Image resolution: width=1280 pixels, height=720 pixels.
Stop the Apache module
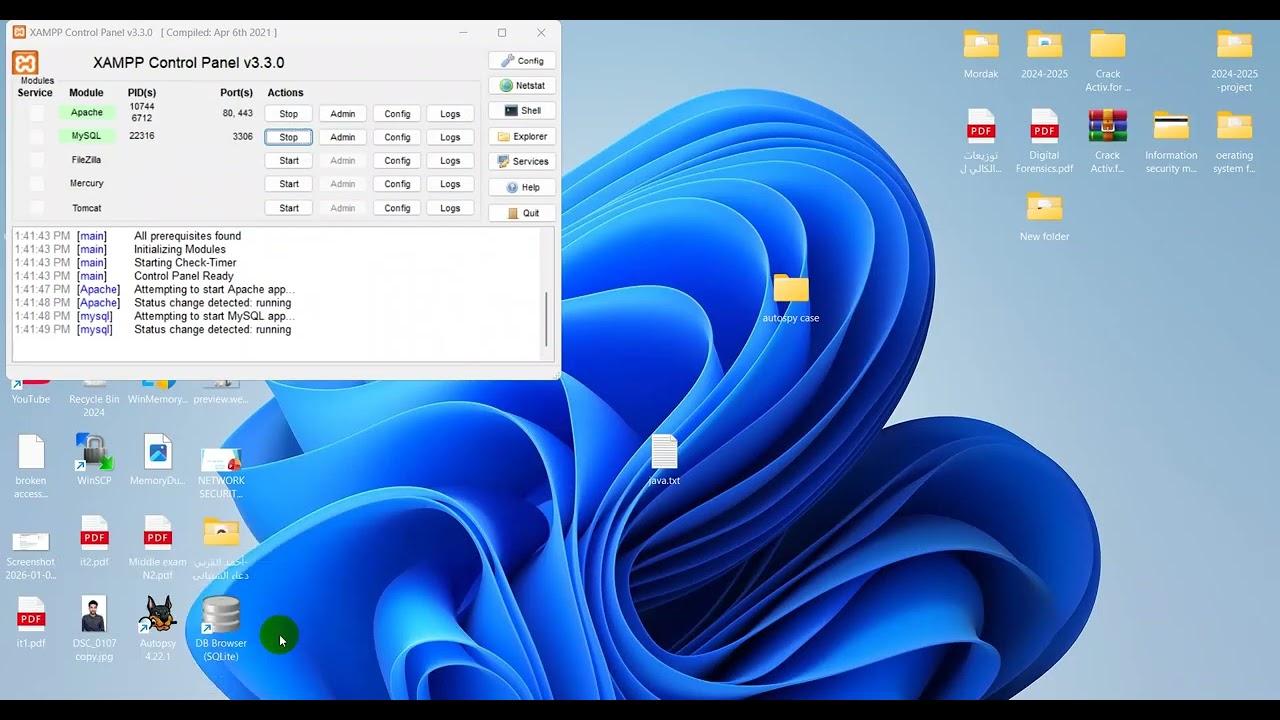289,114
